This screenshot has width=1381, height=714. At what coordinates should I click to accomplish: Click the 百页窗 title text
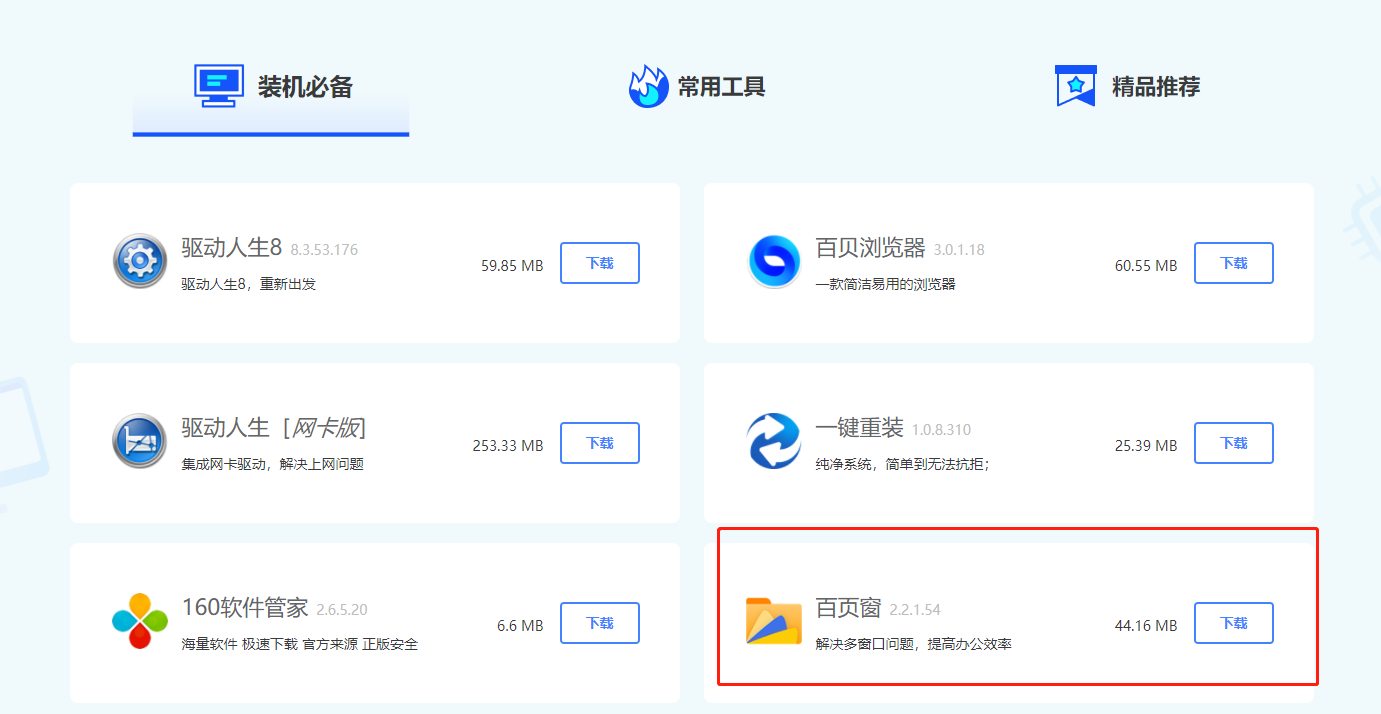849,608
